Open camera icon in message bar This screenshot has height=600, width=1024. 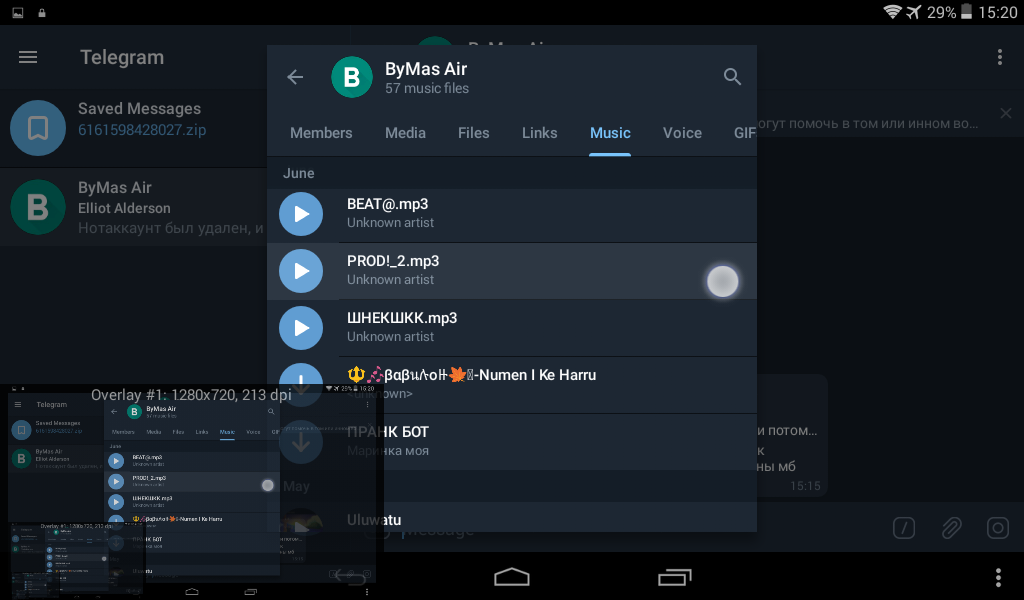pyautogui.click(x=998, y=528)
